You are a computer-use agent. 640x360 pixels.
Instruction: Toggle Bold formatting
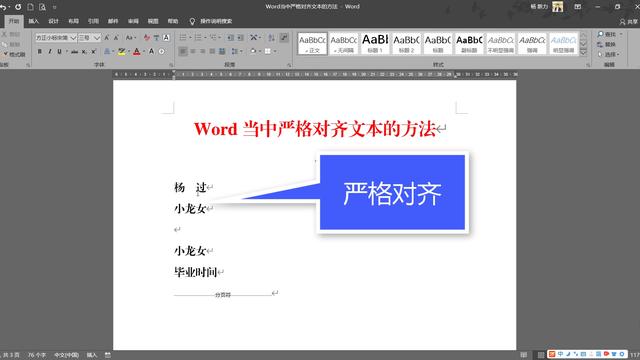point(40,51)
